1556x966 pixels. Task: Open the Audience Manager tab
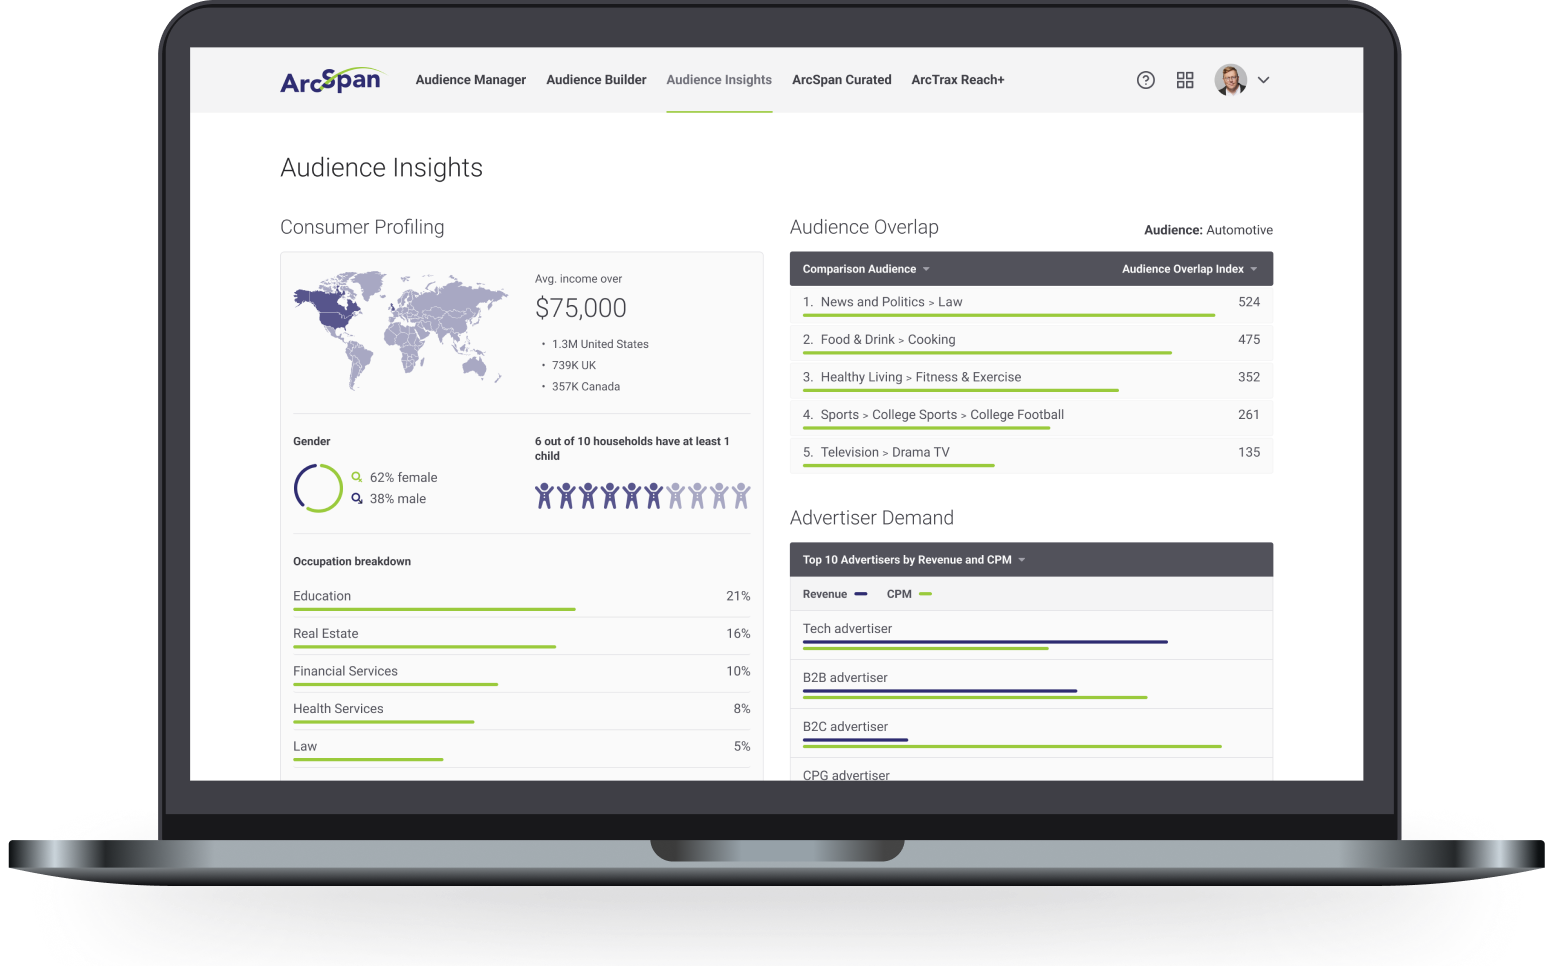(x=471, y=80)
